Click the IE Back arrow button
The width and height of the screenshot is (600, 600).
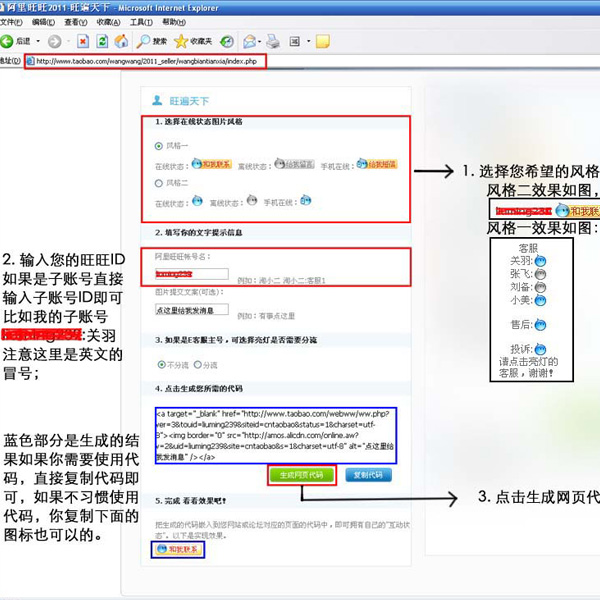(x=8, y=41)
